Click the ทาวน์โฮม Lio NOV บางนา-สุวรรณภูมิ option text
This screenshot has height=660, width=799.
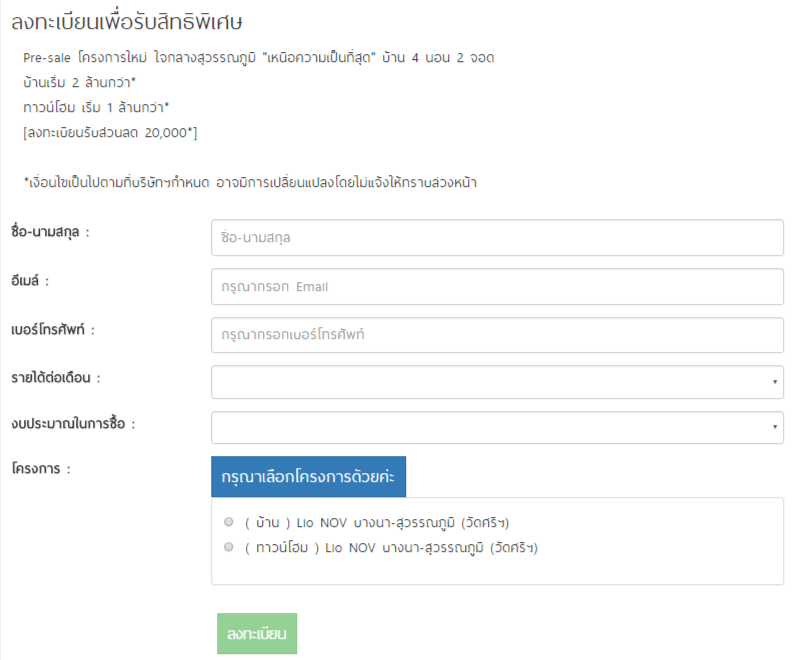click(390, 547)
